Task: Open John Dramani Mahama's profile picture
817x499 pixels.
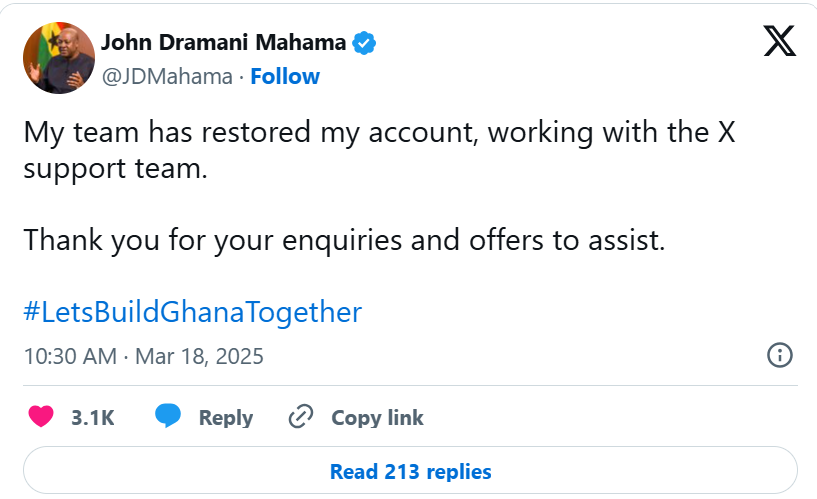Action: point(58,58)
